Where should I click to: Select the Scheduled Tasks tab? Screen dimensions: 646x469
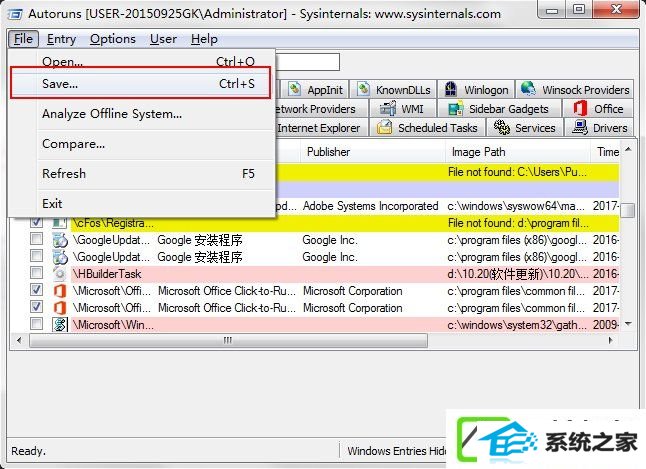coord(427,127)
